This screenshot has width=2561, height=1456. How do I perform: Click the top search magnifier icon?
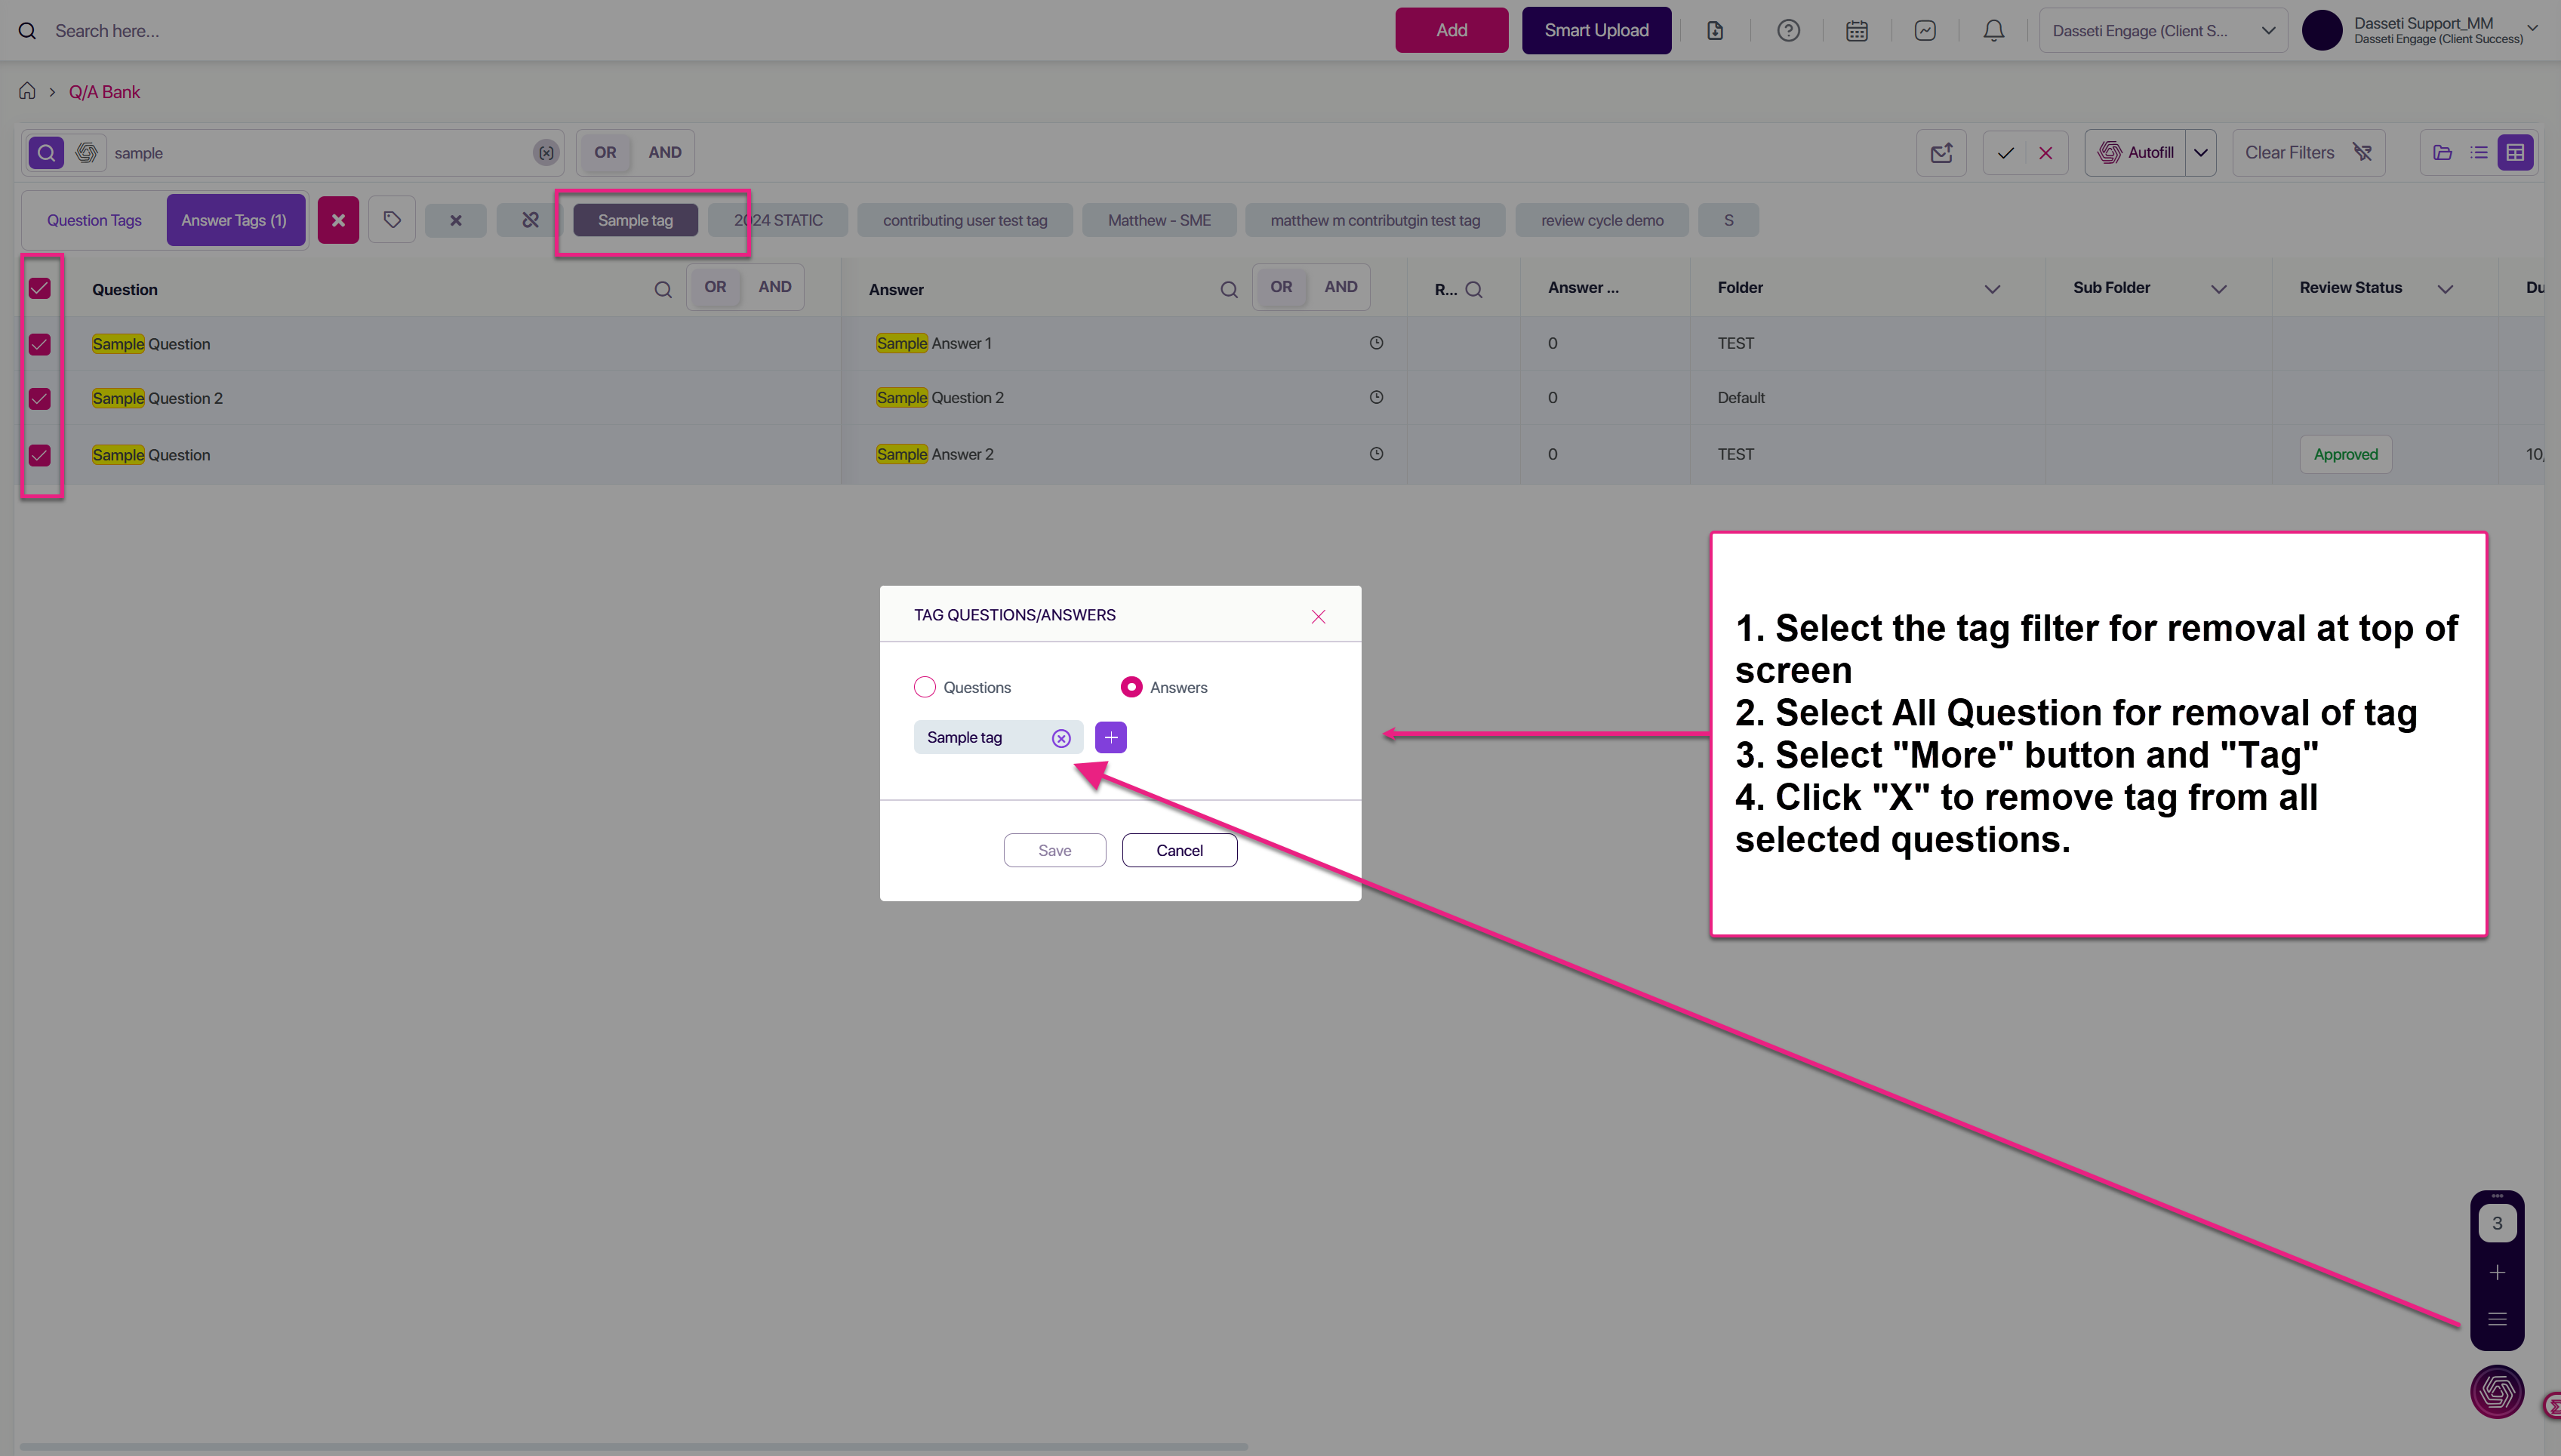(x=27, y=31)
